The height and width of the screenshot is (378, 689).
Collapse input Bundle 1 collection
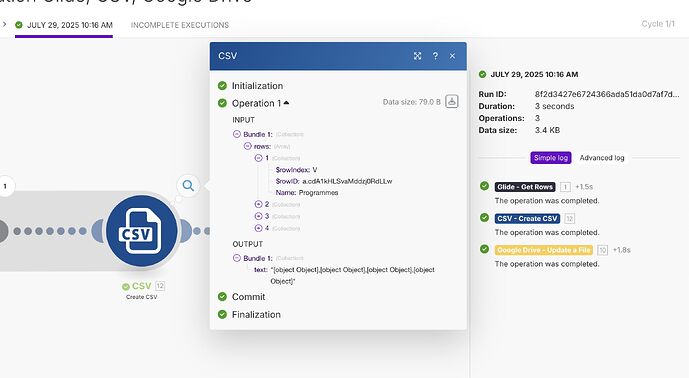click(237, 134)
